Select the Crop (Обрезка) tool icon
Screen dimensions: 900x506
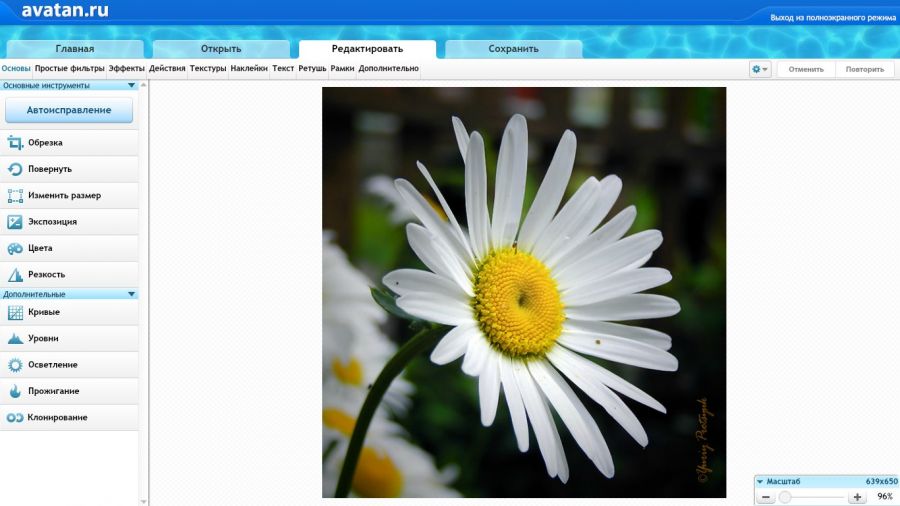click(x=15, y=143)
